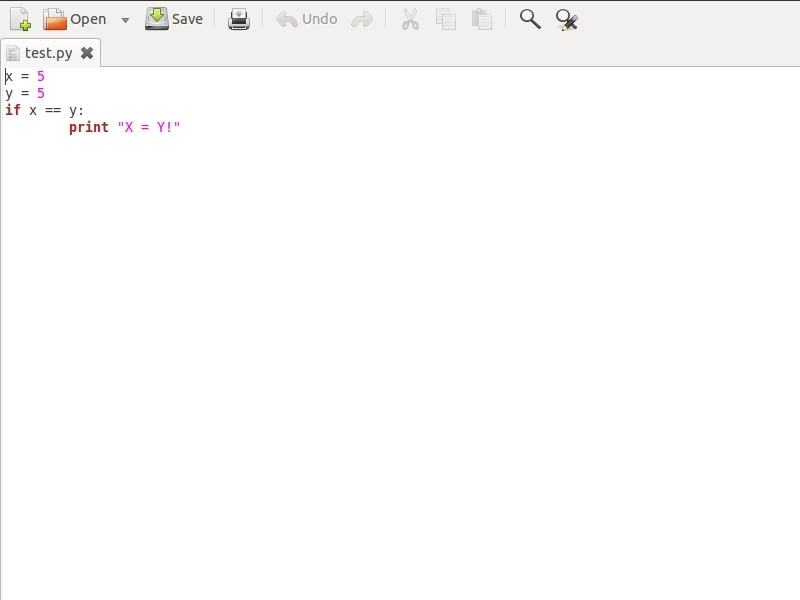The image size is (800, 600).
Task: Select the test.py tab
Action: 49,53
